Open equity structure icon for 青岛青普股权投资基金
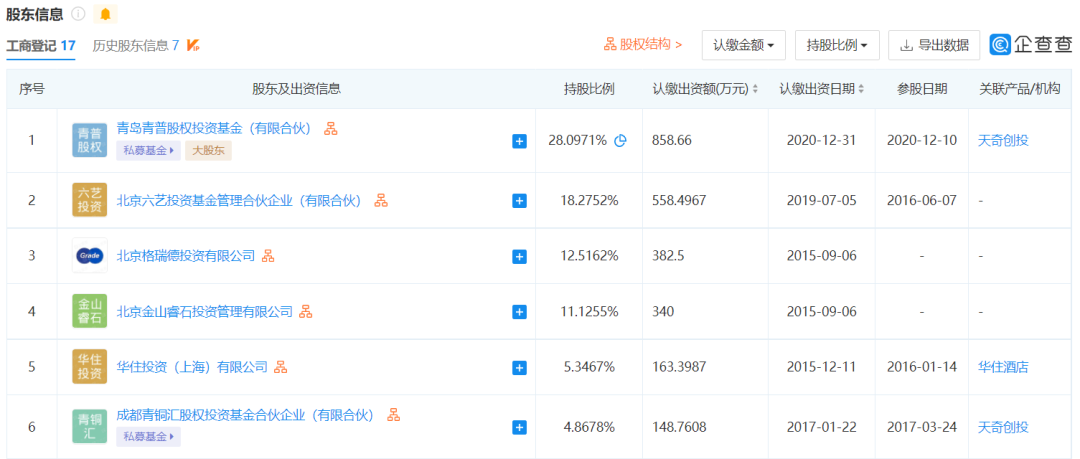 click(x=331, y=128)
